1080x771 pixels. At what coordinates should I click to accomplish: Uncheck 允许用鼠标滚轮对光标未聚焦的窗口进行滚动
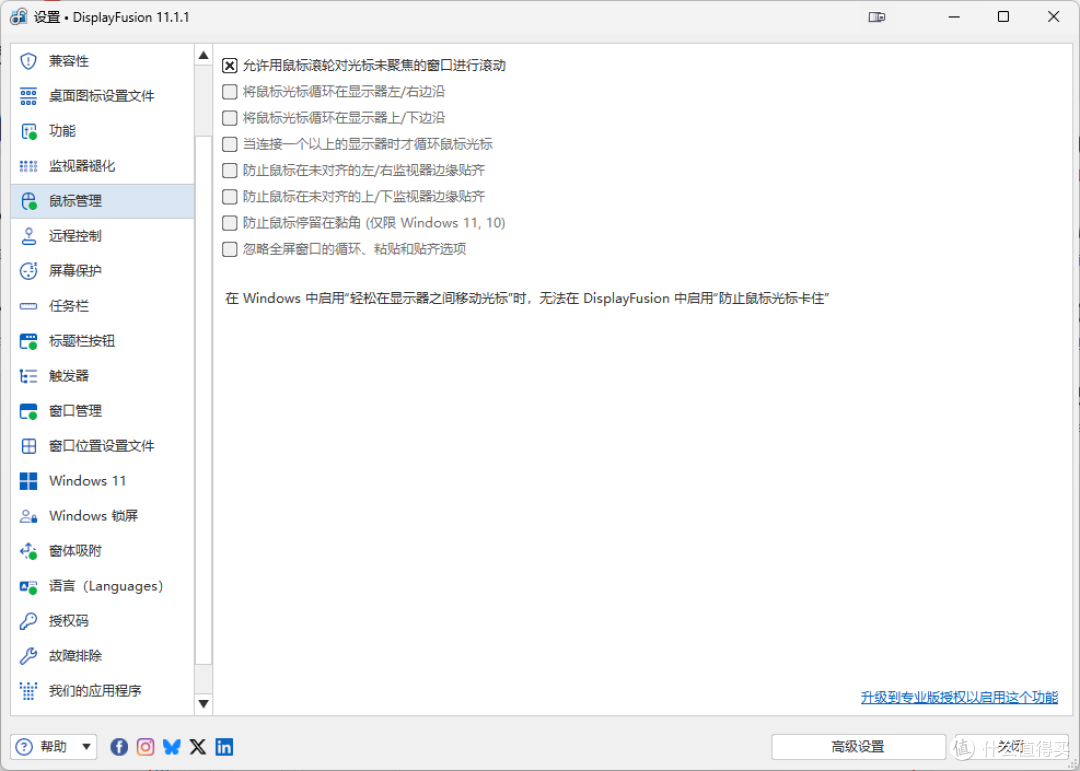point(230,65)
